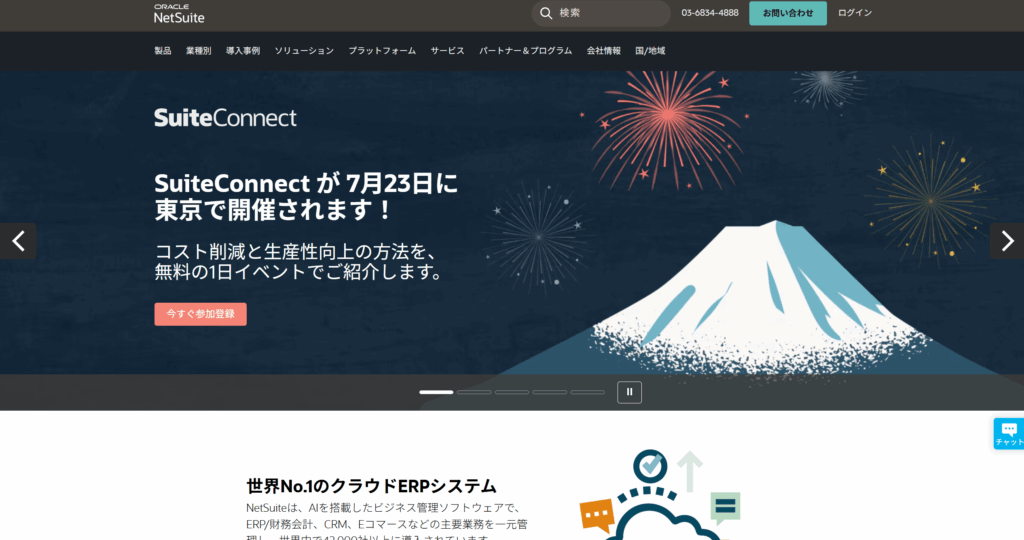Screen dimensions: 1024x540
Task: Click the お問い合わせ contact button
Action: pos(788,13)
